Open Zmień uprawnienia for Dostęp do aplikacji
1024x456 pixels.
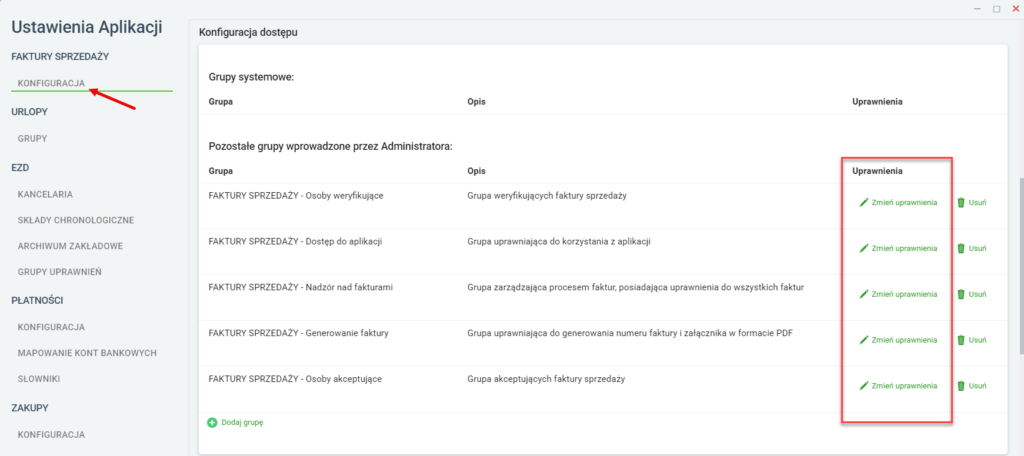(x=899, y=248)
